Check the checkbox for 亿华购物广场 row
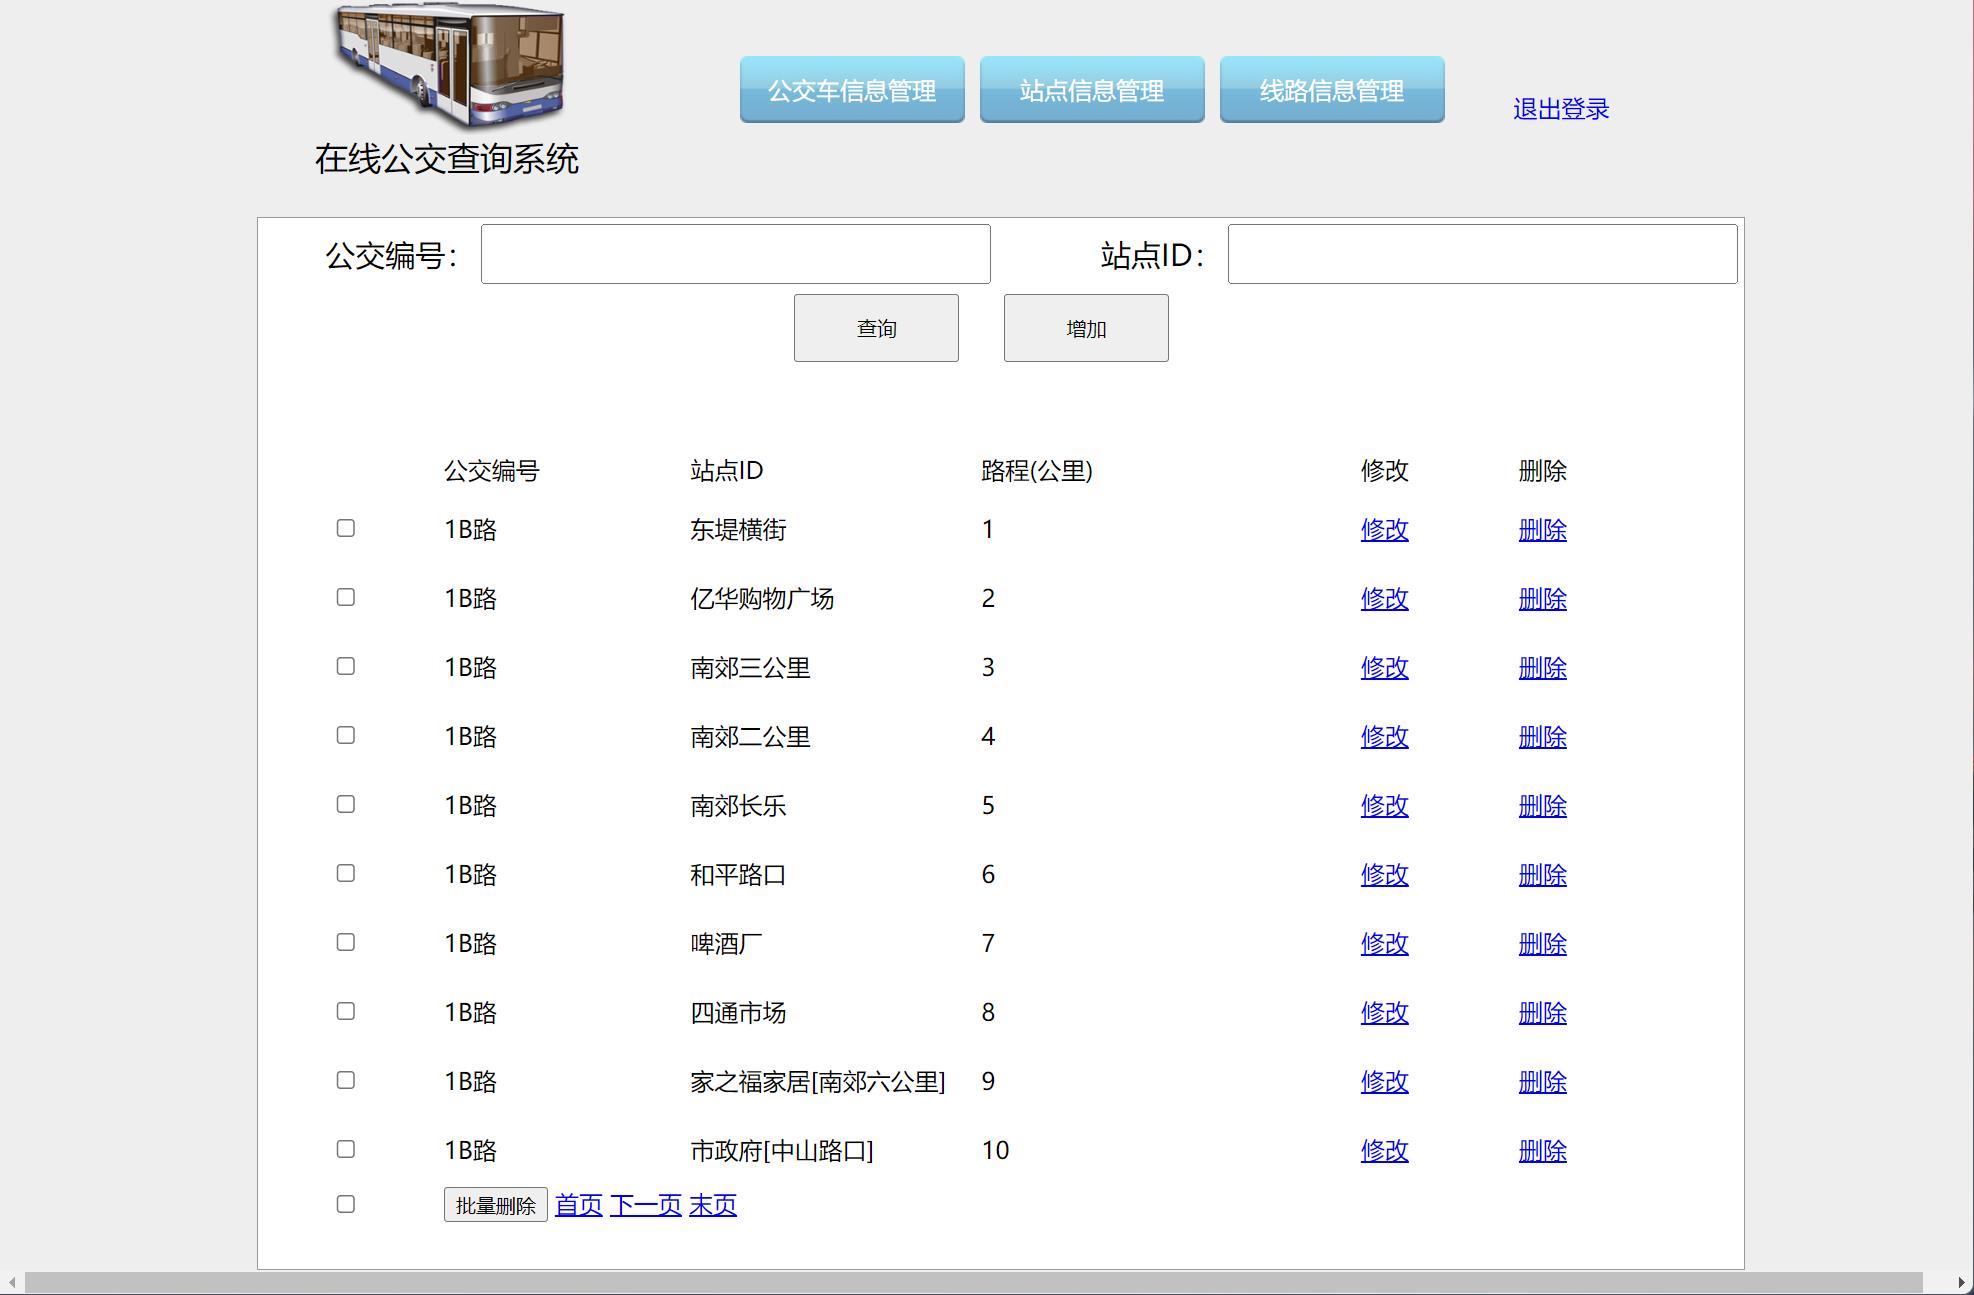The width and height of the screenshot is (1974, 1295). [x=346, y=597]
